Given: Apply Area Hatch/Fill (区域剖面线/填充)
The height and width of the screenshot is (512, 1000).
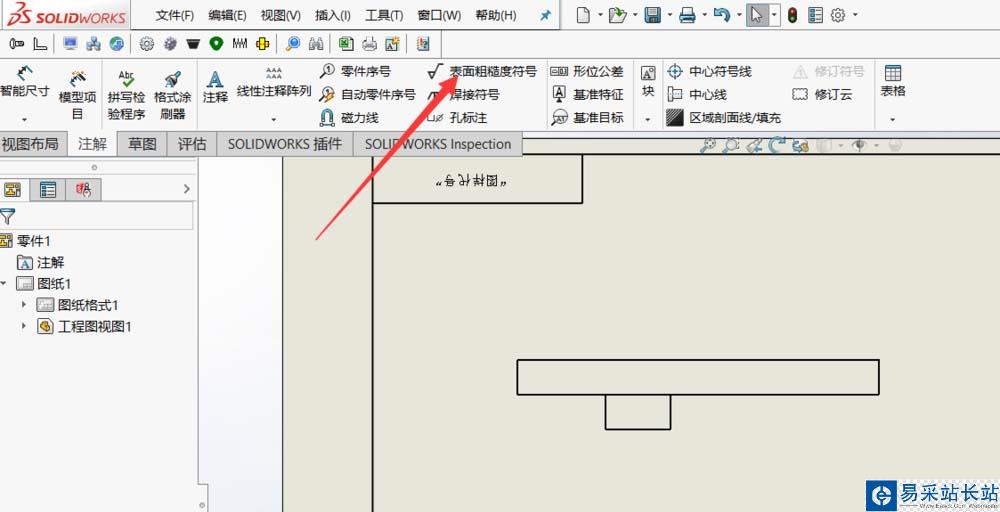Looking at the screenshot, I should (723, 117).
